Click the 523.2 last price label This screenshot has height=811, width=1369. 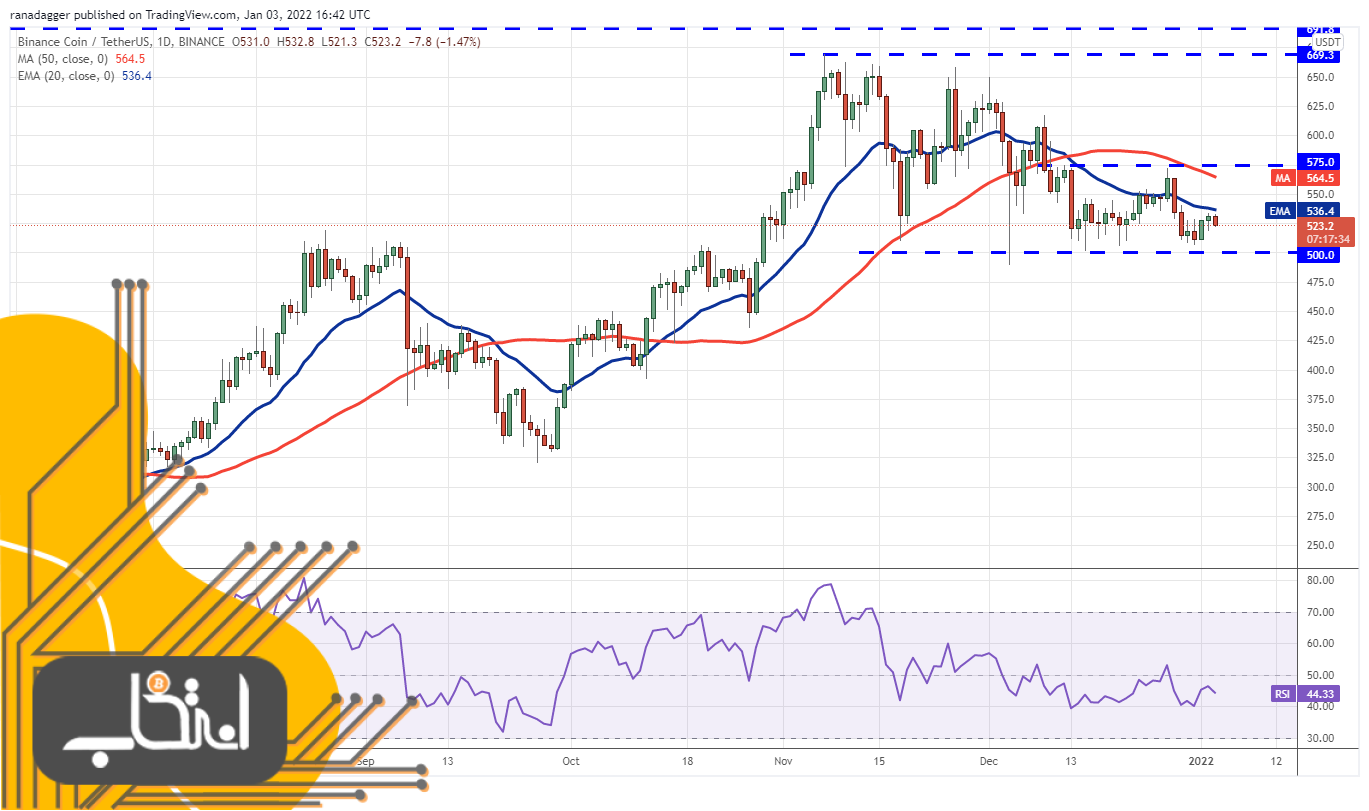point(1321,226)
